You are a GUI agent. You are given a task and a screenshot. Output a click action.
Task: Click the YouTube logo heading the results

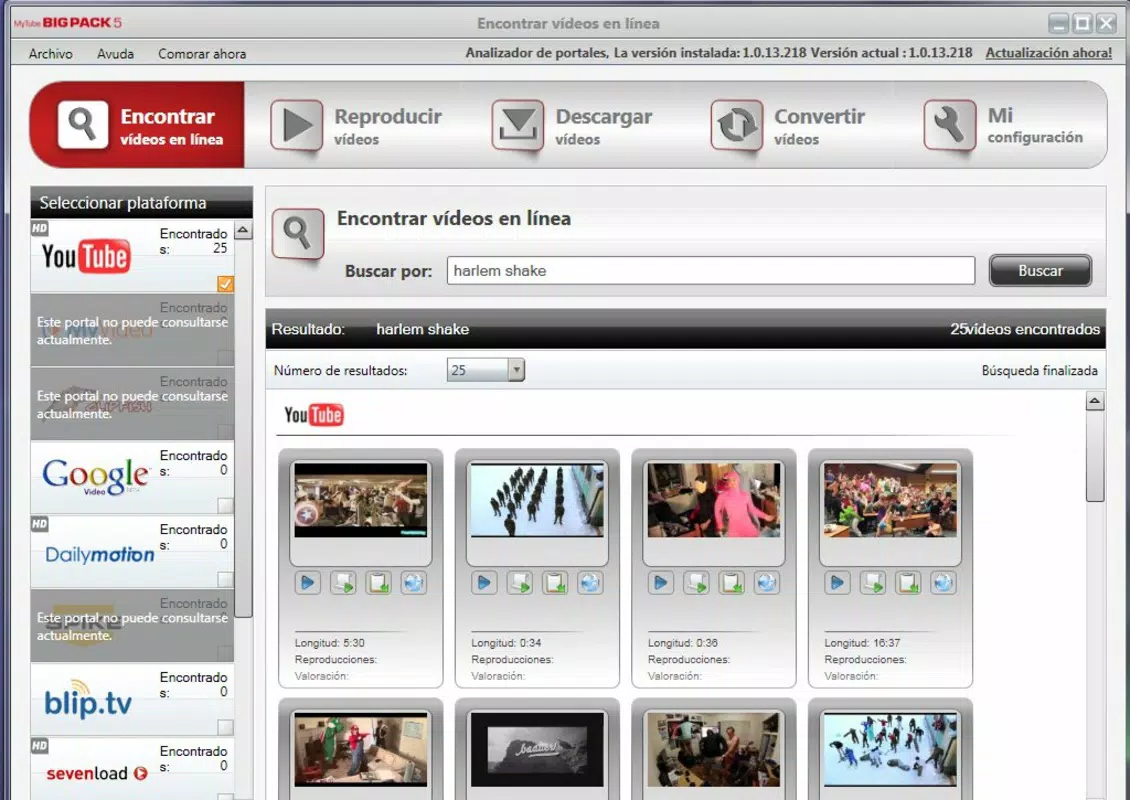(313, 415)
